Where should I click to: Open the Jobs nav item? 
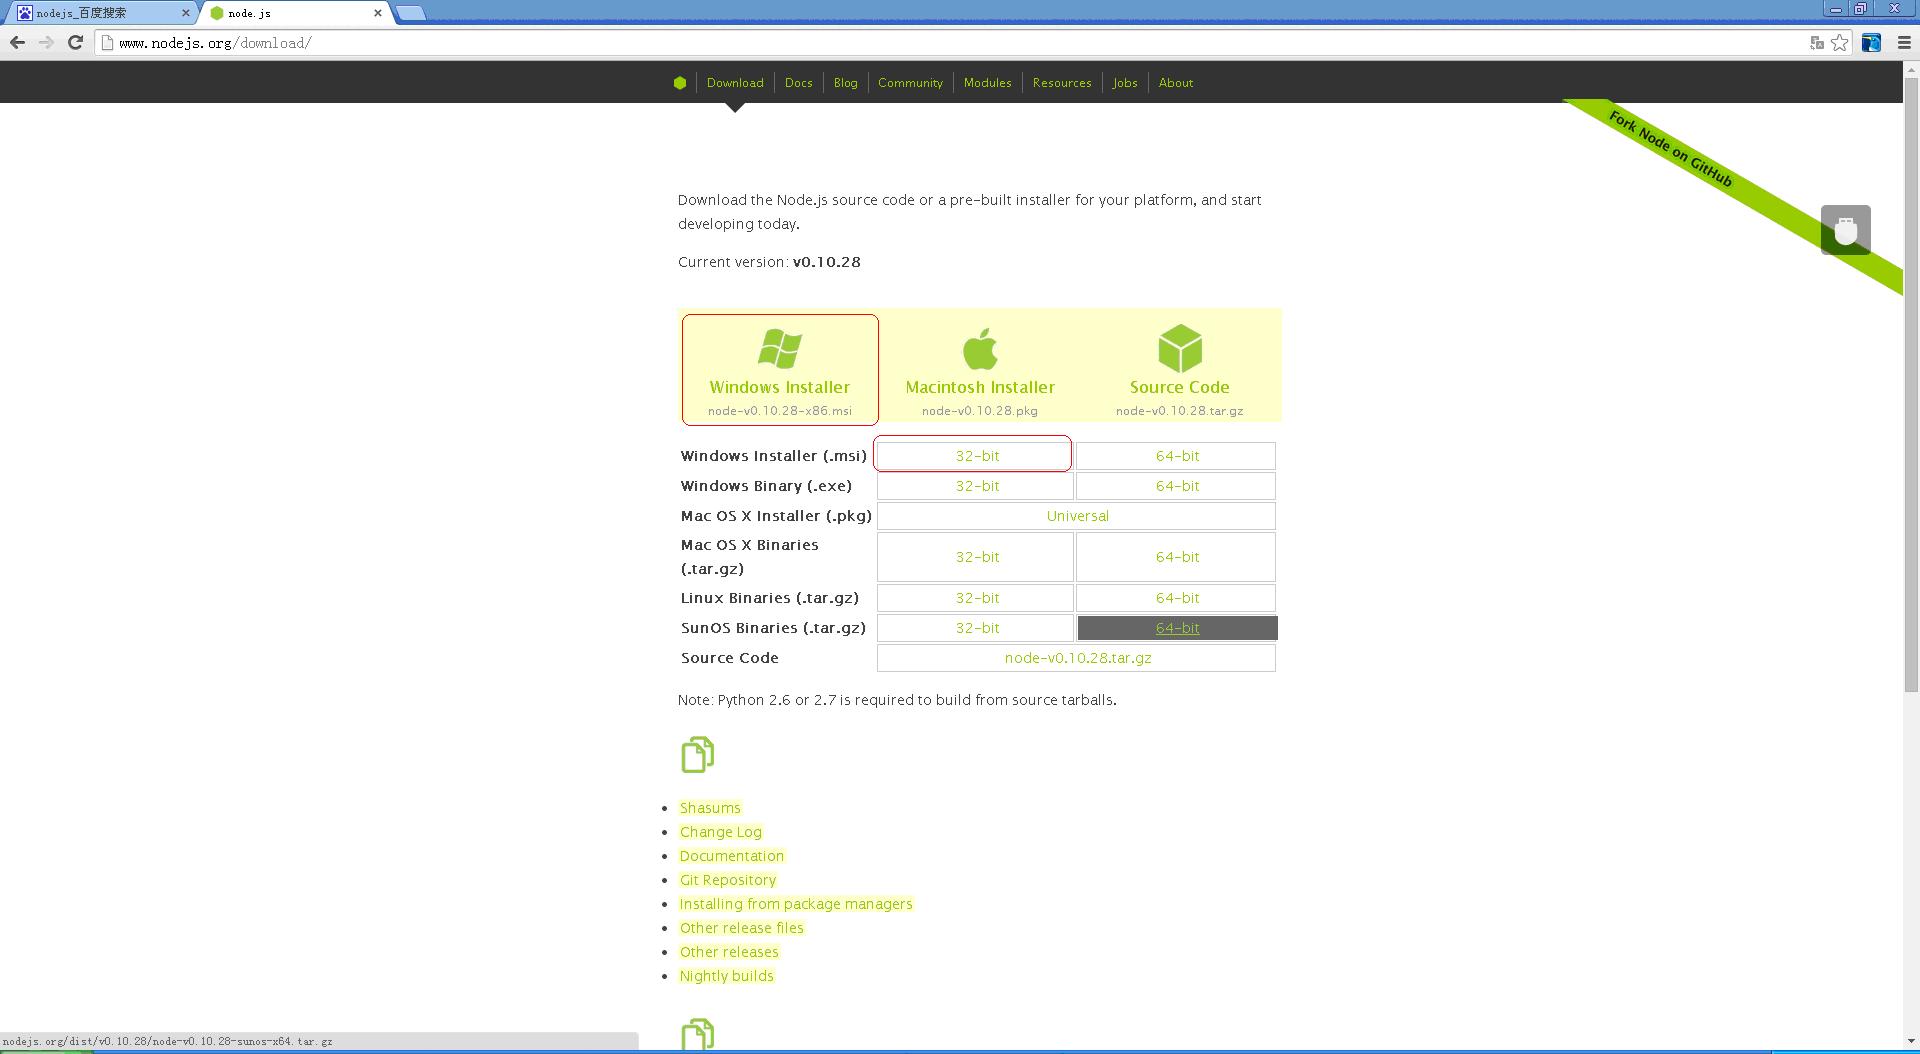click(x=1125, y=83)
